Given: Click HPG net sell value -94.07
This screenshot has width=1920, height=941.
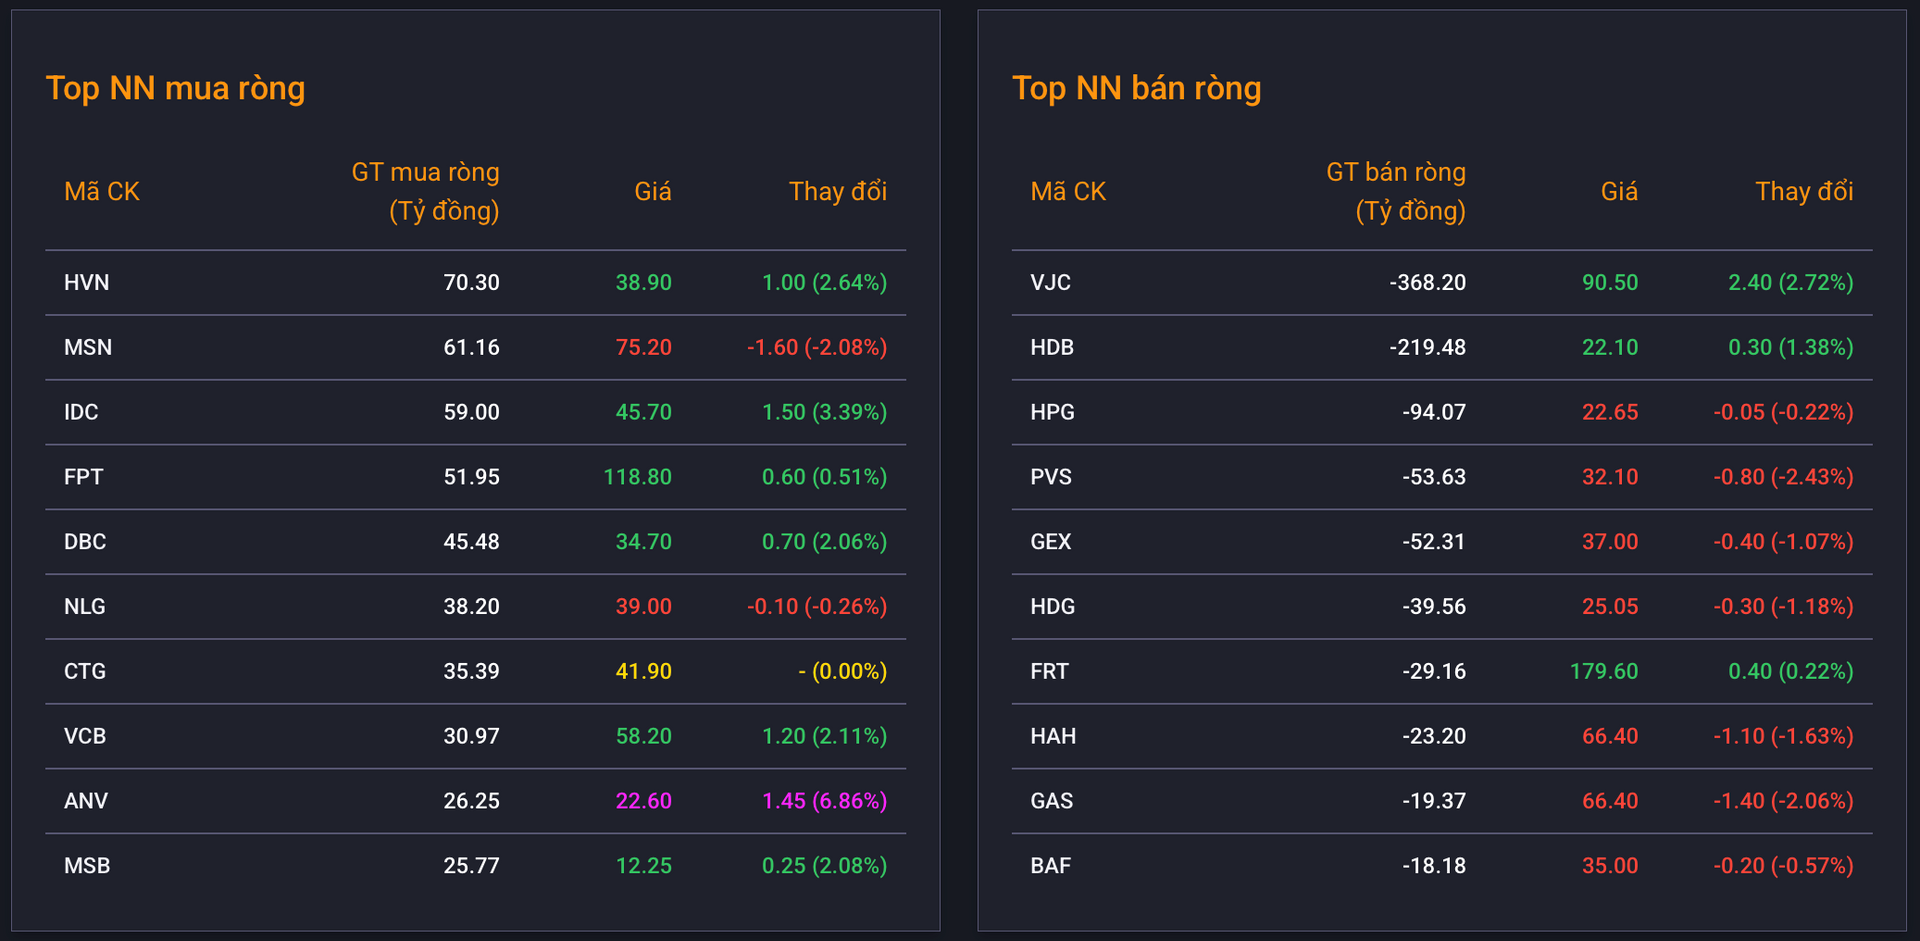Looking at the screenshot, I should click(1434, 412).
